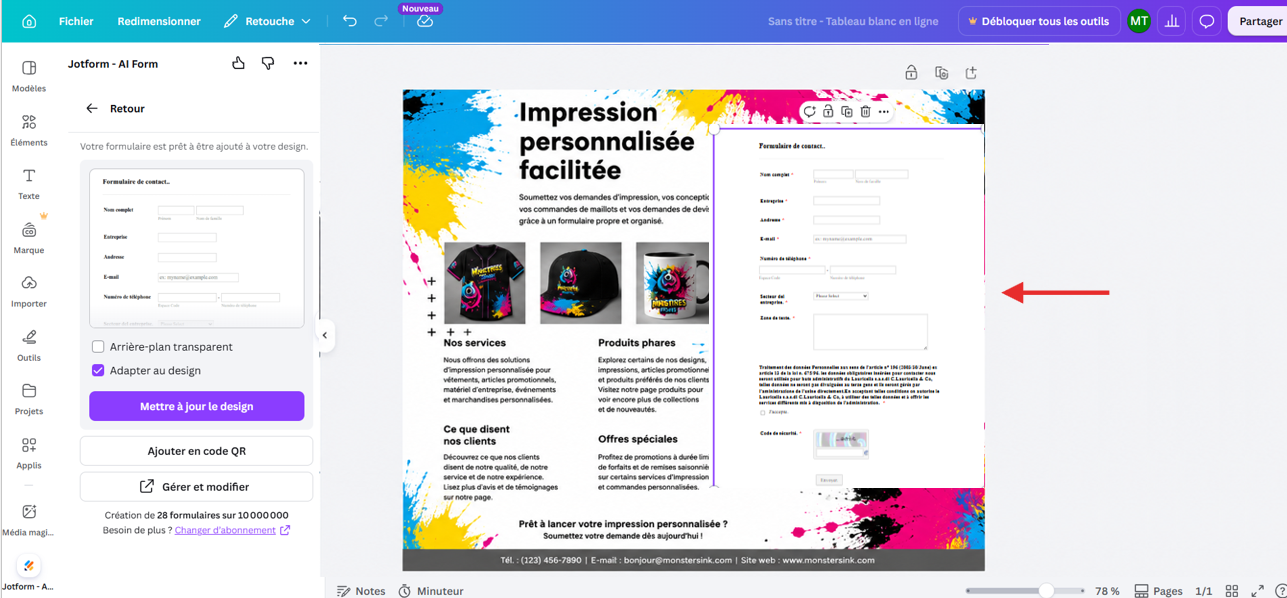1287x598 pixels.
Task: Add a new page icon above the canvas
Action: [x=971, y=72]
